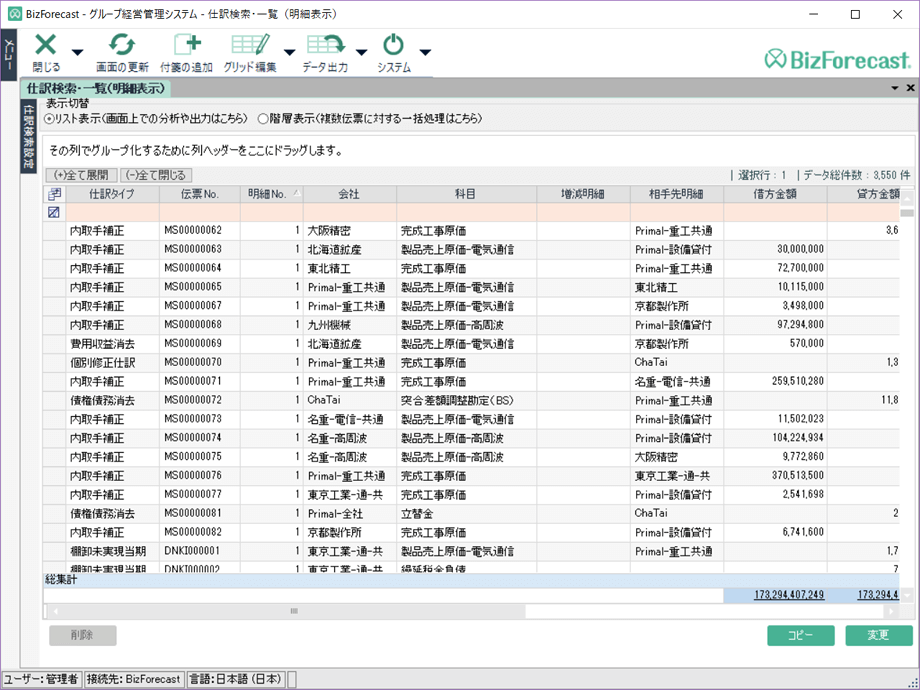Screen dimensions: 920x690
Task: Click the MS00000069 費用収益消去 cell
Action: tap(112, 344)
